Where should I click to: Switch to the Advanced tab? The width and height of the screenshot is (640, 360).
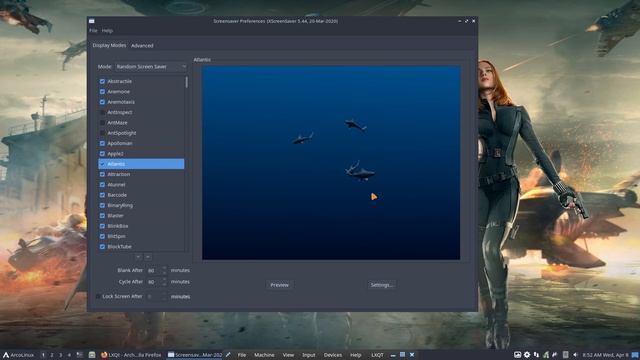click(x=142, y=46)
